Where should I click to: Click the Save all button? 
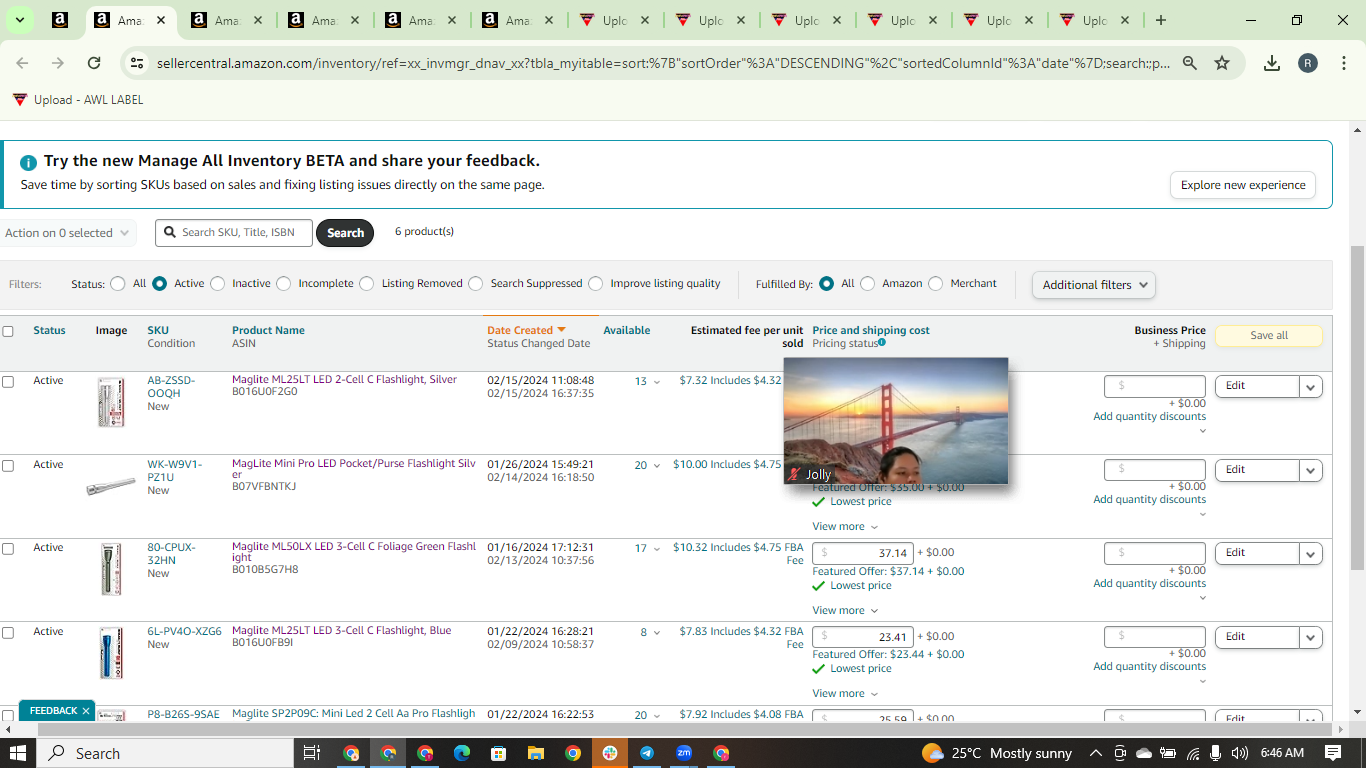(x=1269, y=336)
